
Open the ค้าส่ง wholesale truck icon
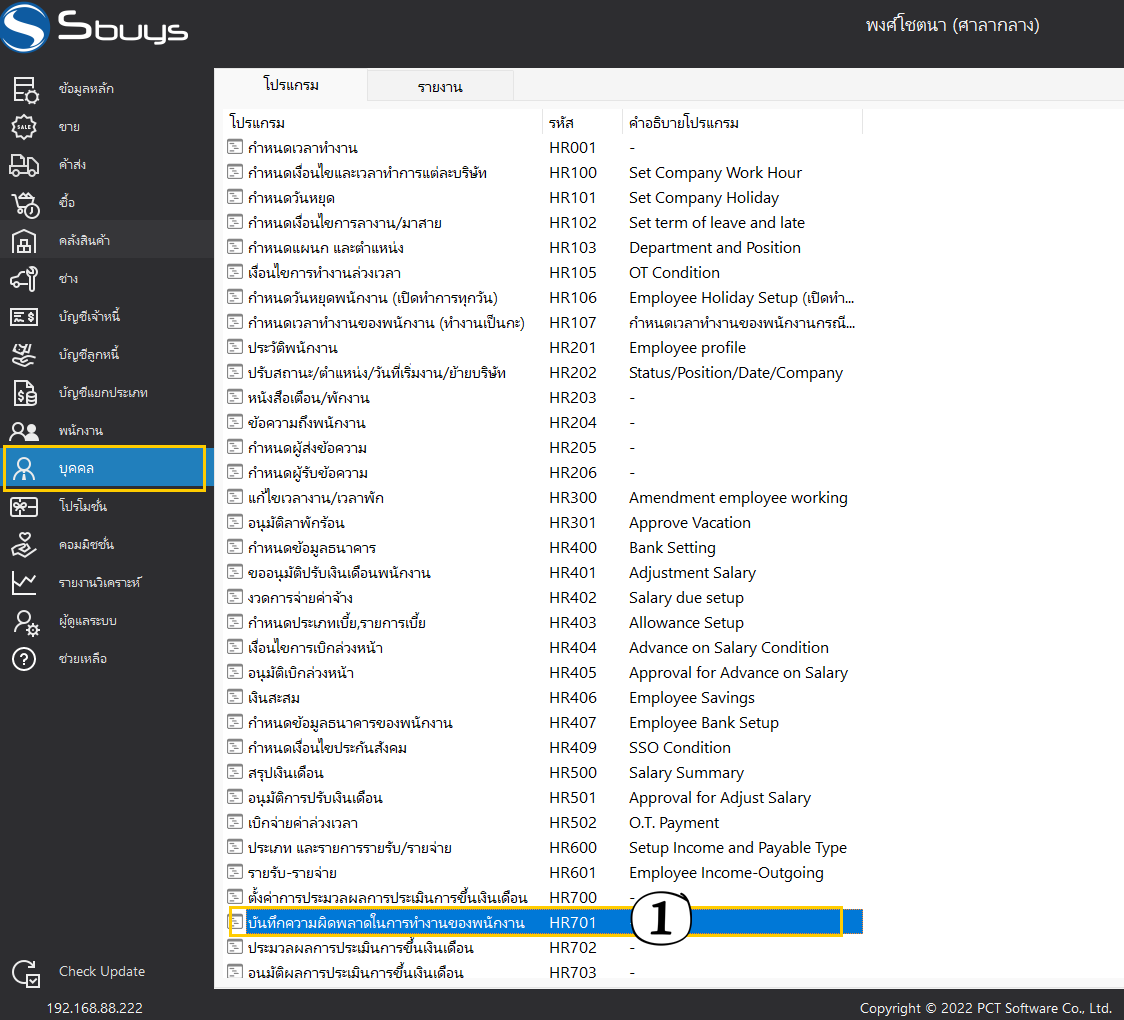(x=24, y=165)
